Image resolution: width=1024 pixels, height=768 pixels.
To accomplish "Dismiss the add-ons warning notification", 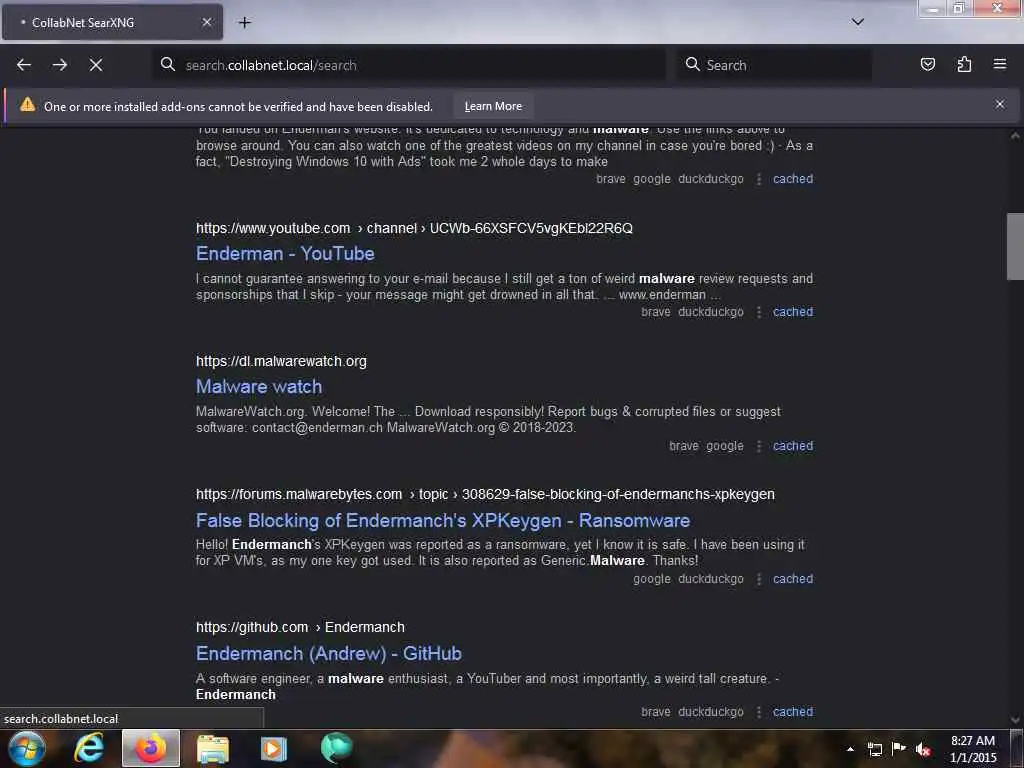I will [1000, 104].
